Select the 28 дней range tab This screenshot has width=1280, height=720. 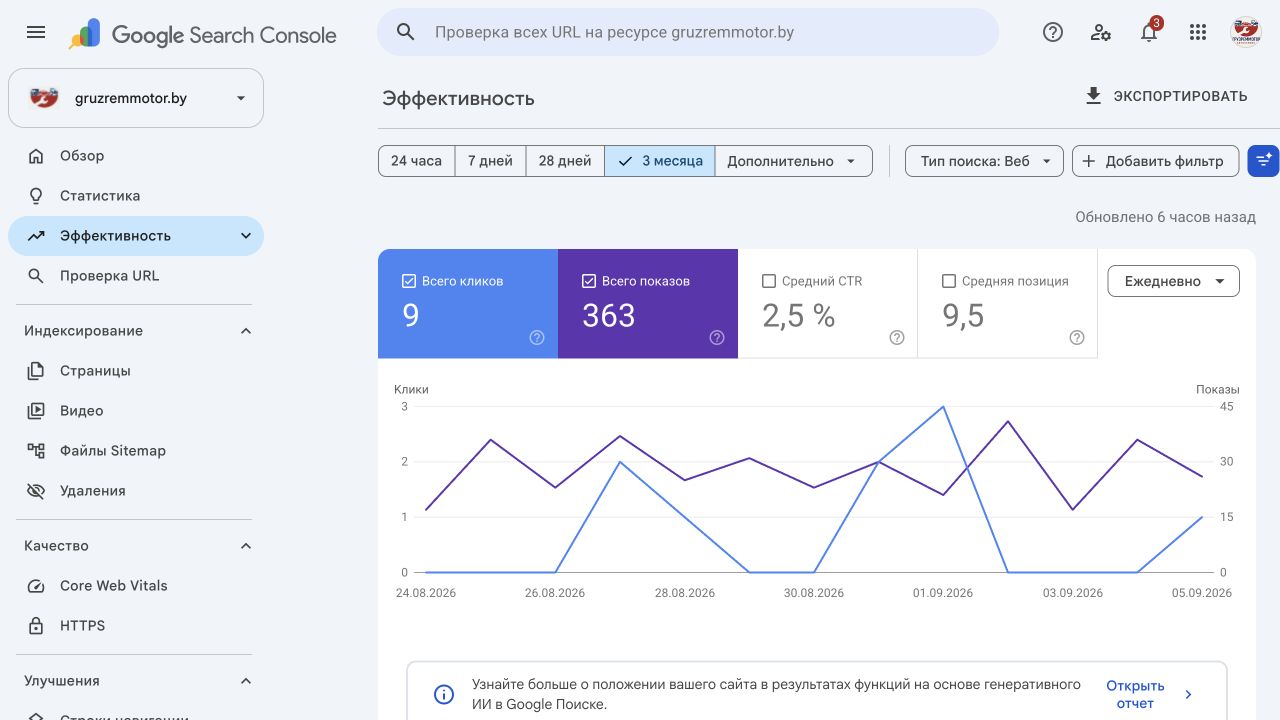pos(565,161)
